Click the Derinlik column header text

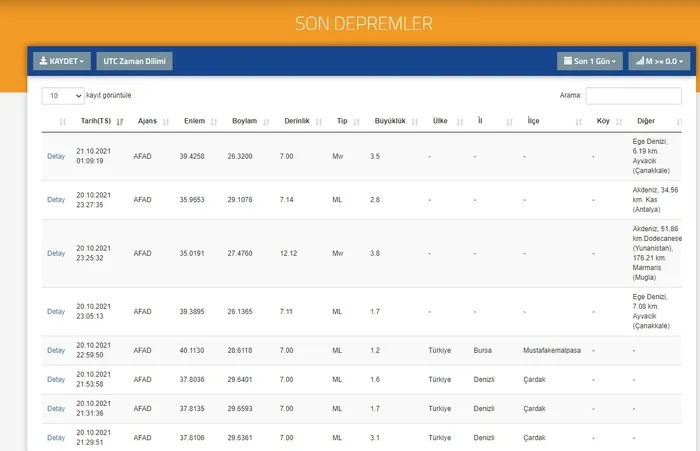click(297, 121)
